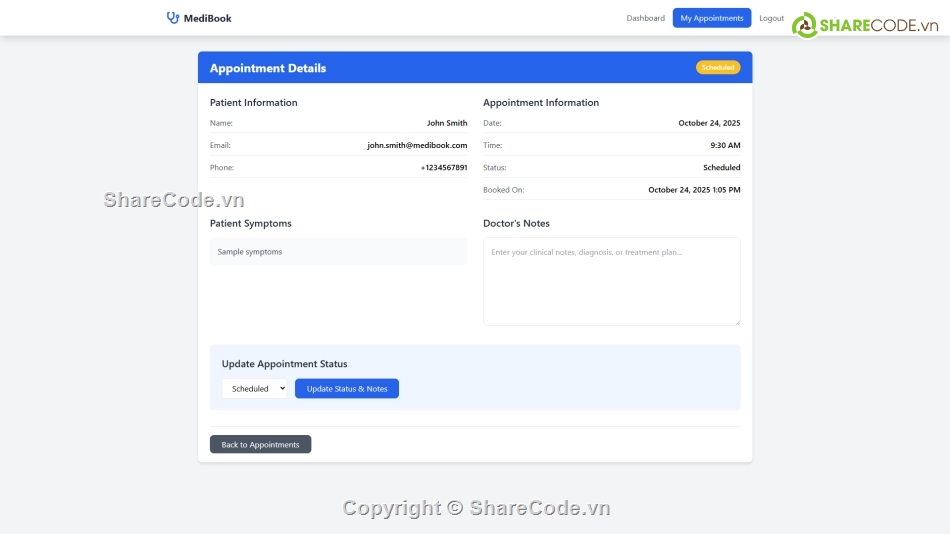This screenshot has width=950, height=534.
Task: Click the appointment time 9:30 AM
Action: [x=725, y=146]
